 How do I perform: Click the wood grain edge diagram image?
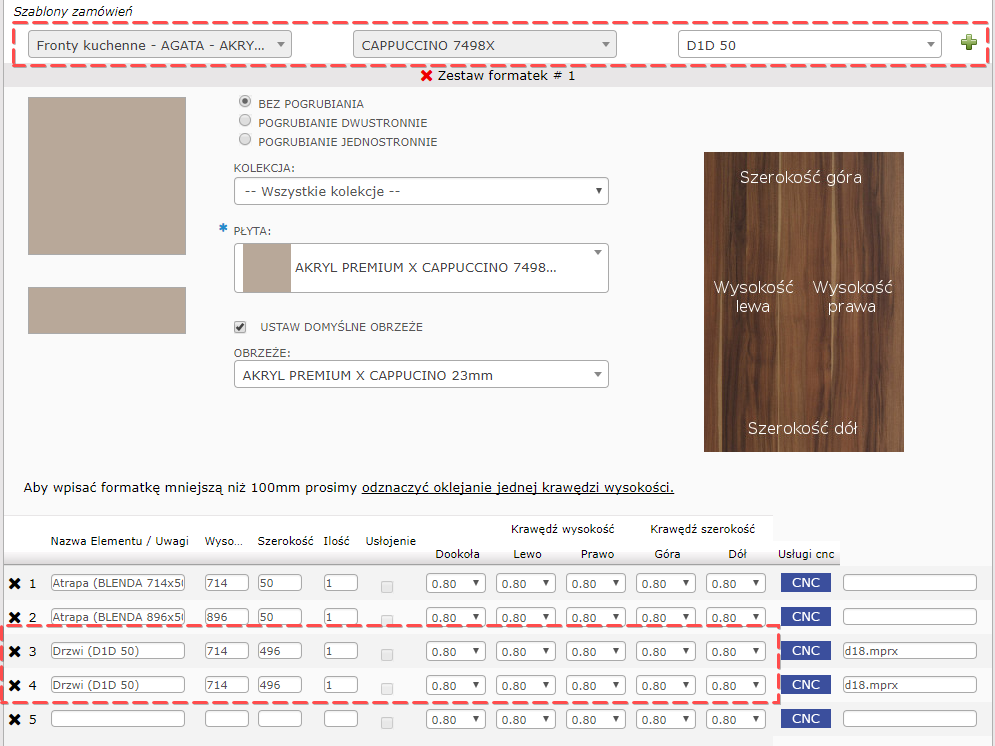[x=803, y=302]
